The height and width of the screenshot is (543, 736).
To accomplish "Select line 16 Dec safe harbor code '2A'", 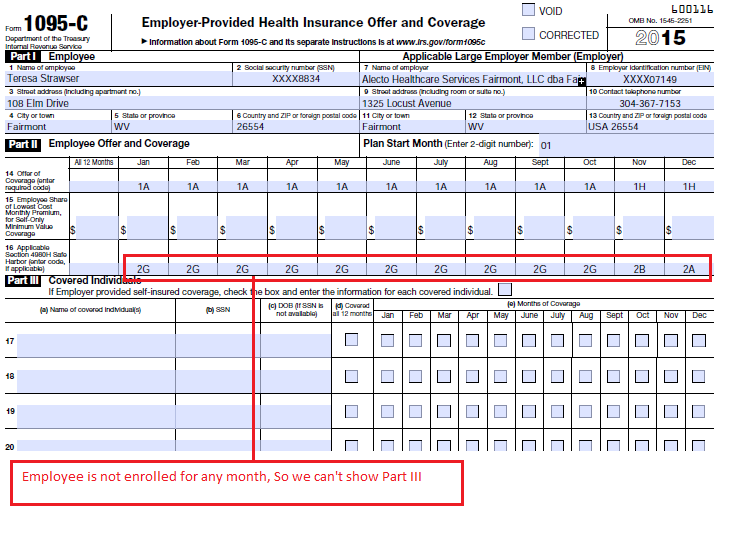I will [688, 269].
